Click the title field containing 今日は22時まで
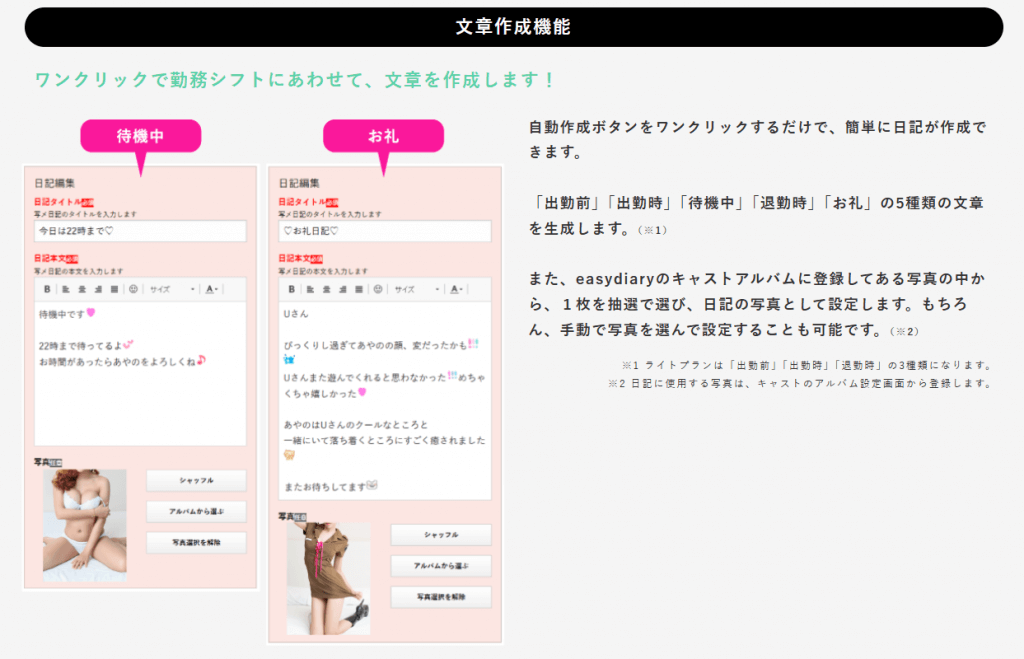The height and width of the screenshot is (659, 1024). pos(140,231)
